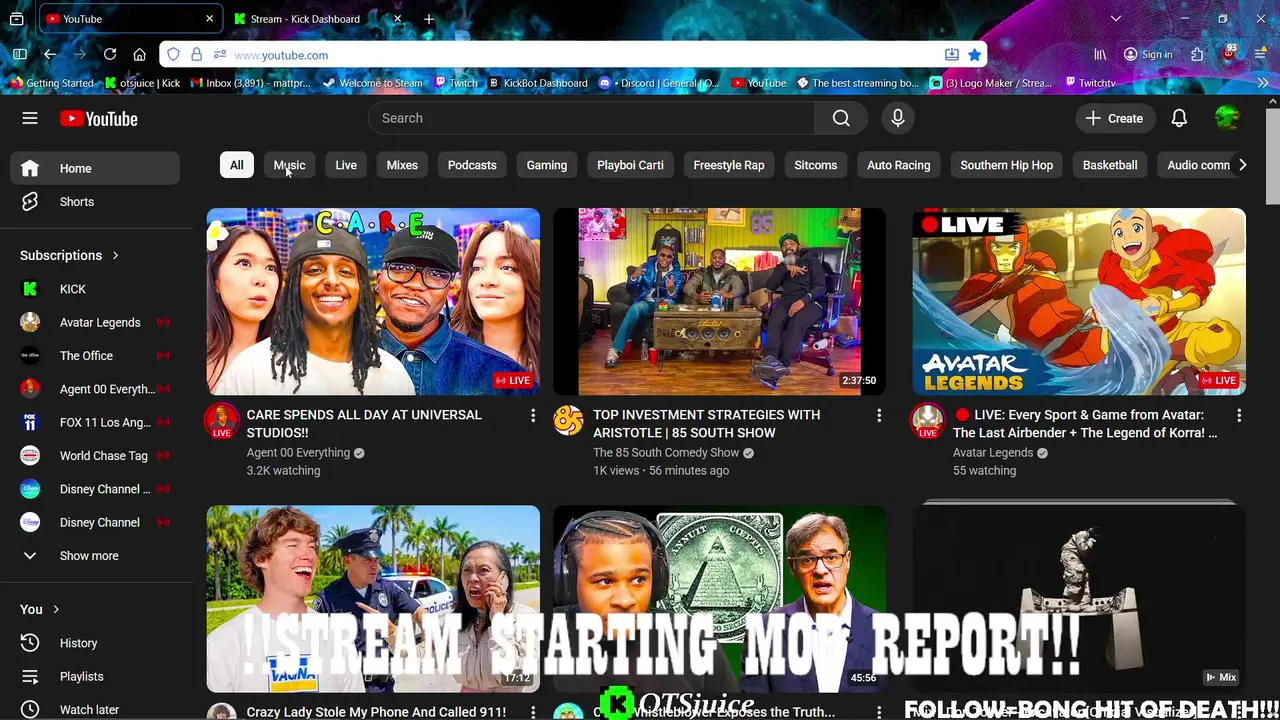Open the YouTube hamburger guide menu
Screen dimensions: 1280x720
click(x=30, y=118)
